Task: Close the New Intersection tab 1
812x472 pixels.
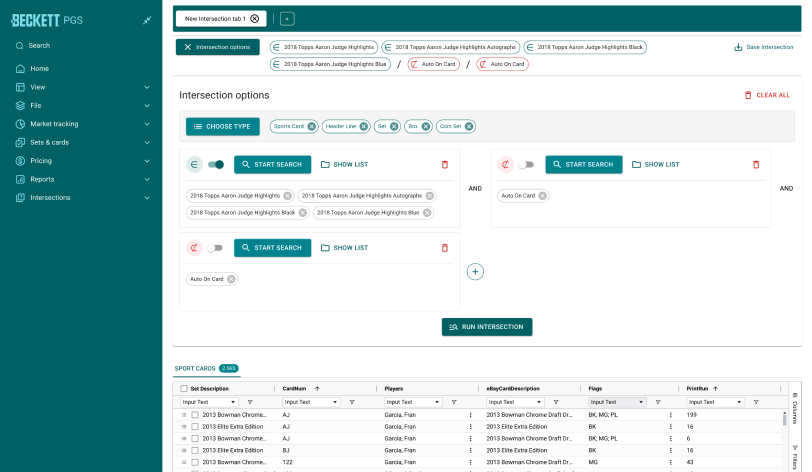Action: click(255, 19)
